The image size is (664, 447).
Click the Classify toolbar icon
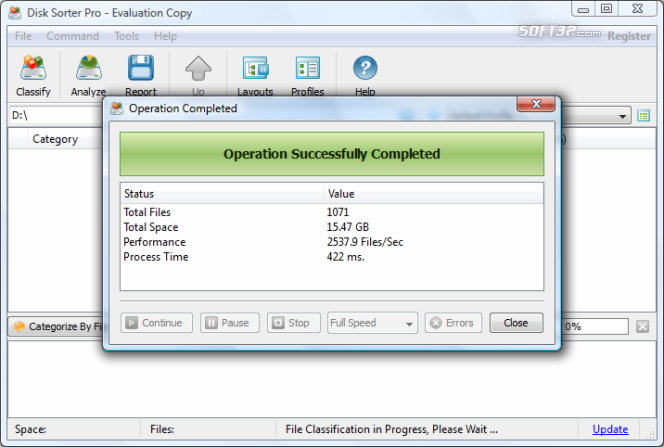(x=33, y=68)
